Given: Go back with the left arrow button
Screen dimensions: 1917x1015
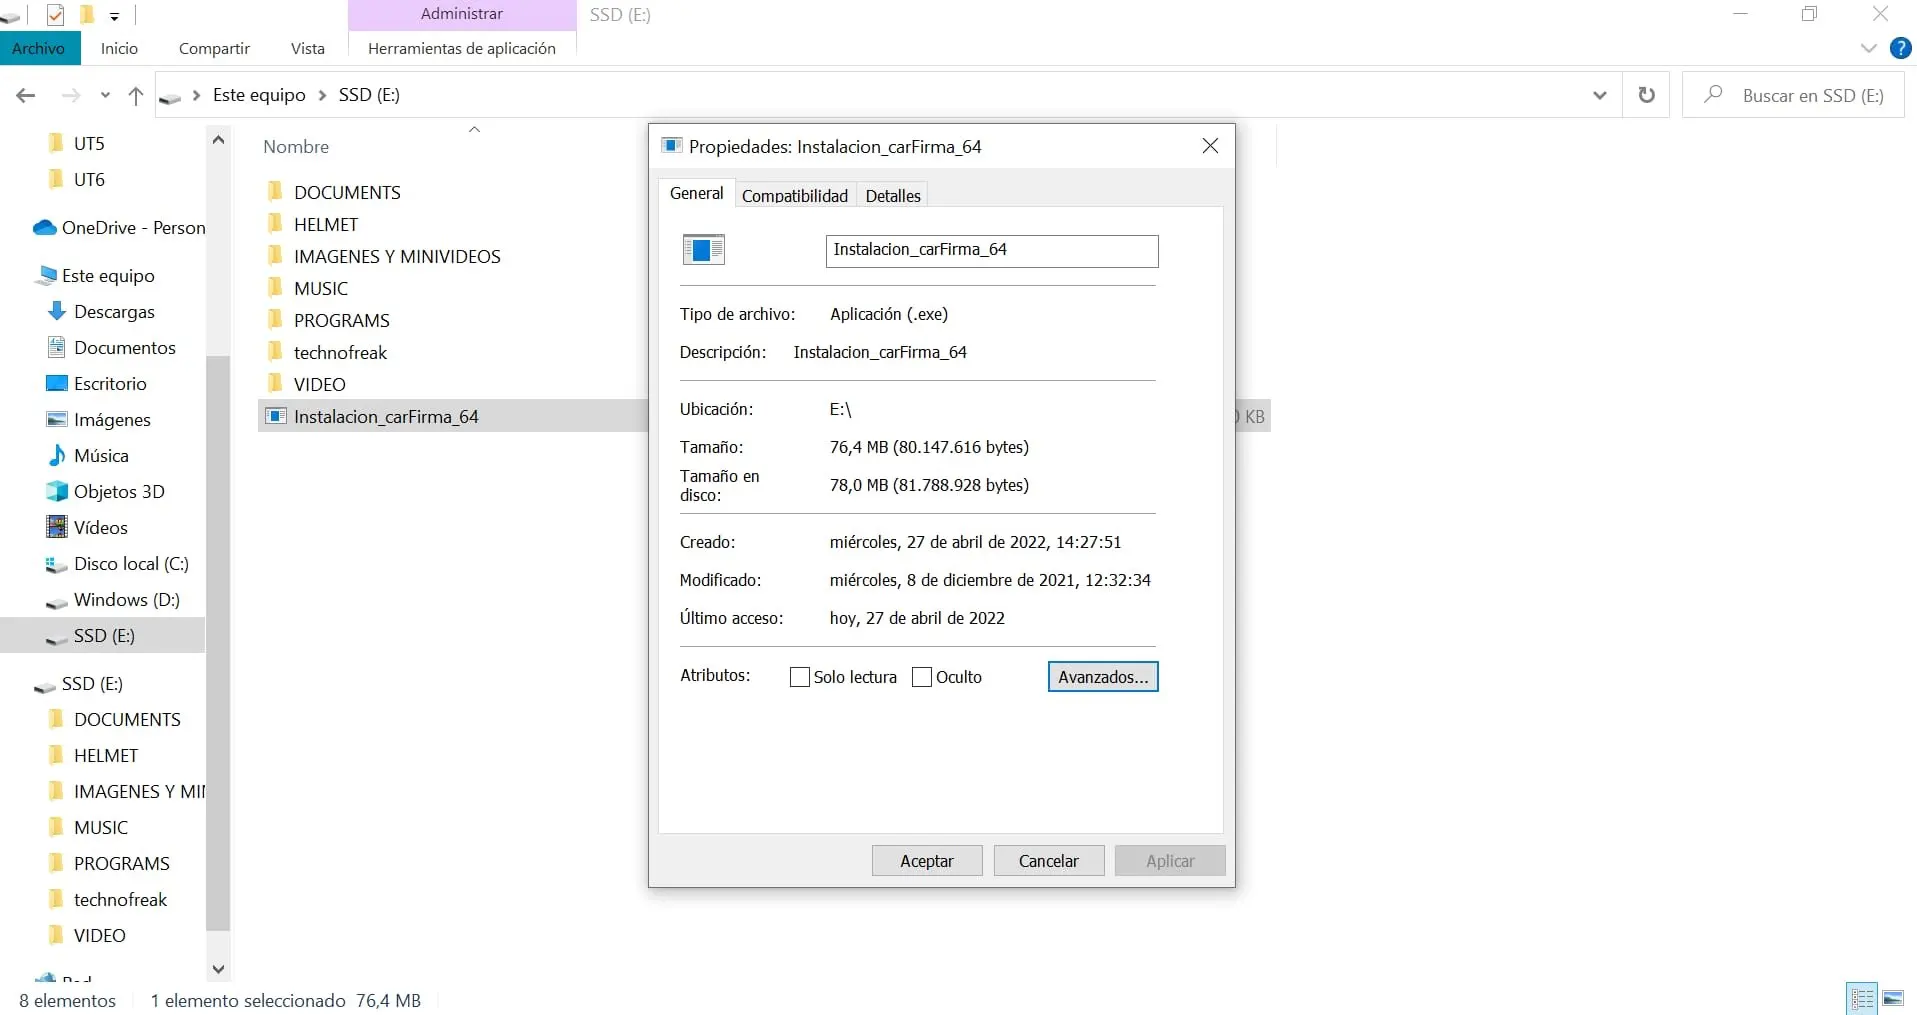Looking at the screenshot, I should (x=26, y=95).
